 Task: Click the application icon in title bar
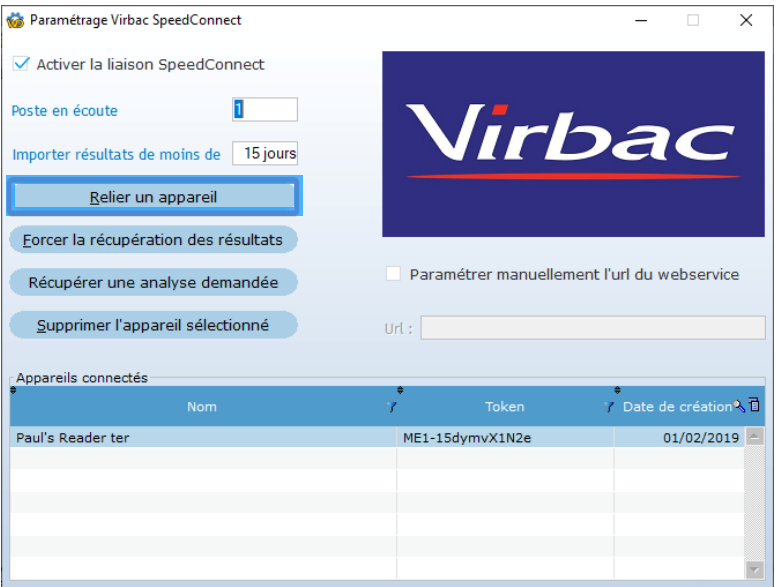(x=15, y=20)
